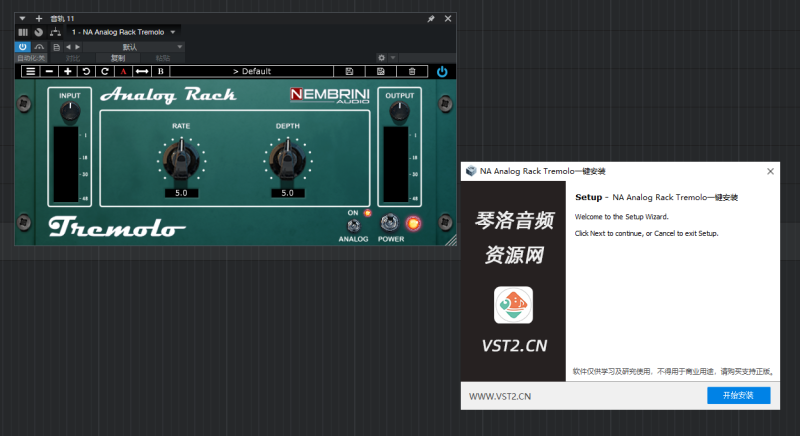800x436 pixels.
Task: Flip the ANALOG toggle switch
Action: 353,225
